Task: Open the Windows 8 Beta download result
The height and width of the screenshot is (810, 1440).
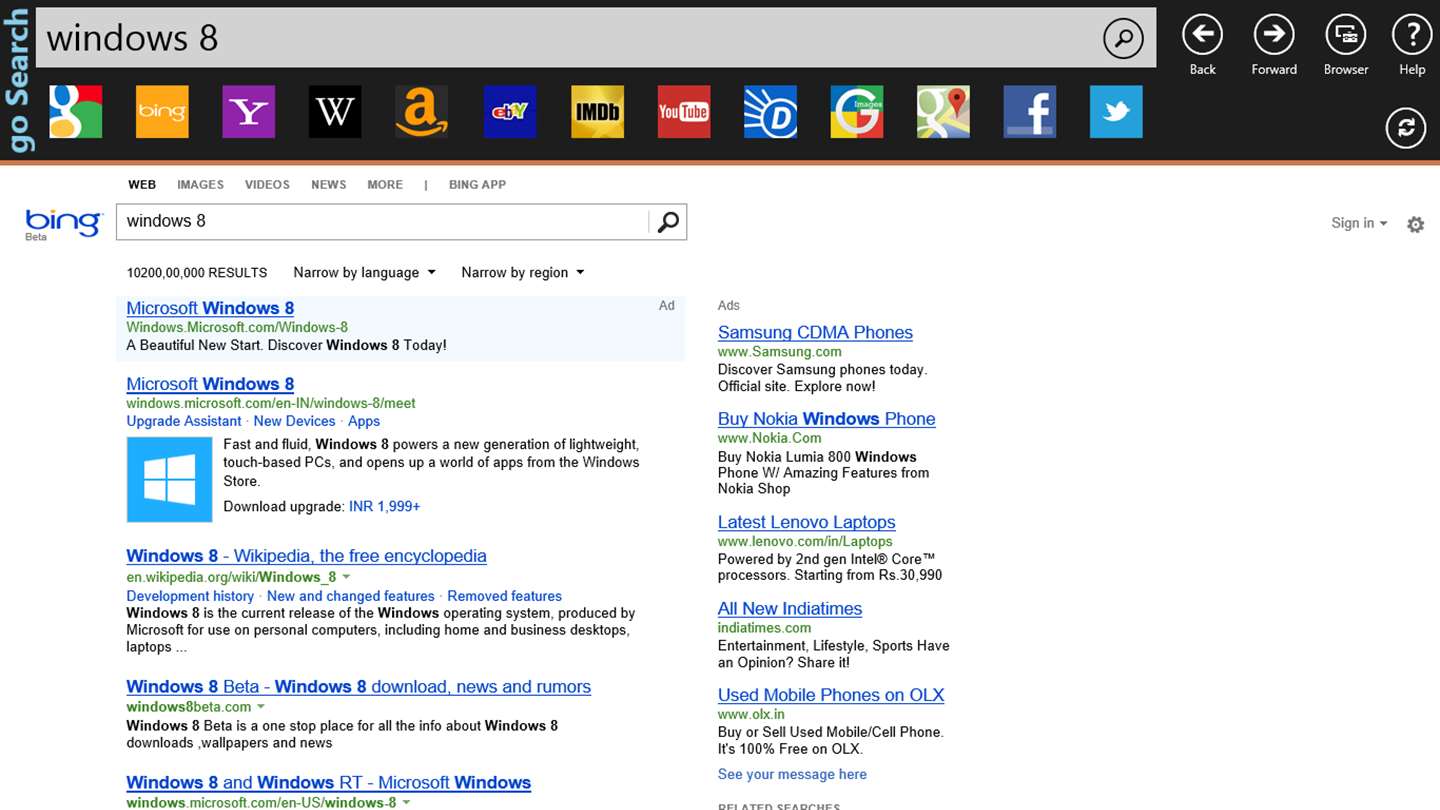Action: click(x=358, y=687)
